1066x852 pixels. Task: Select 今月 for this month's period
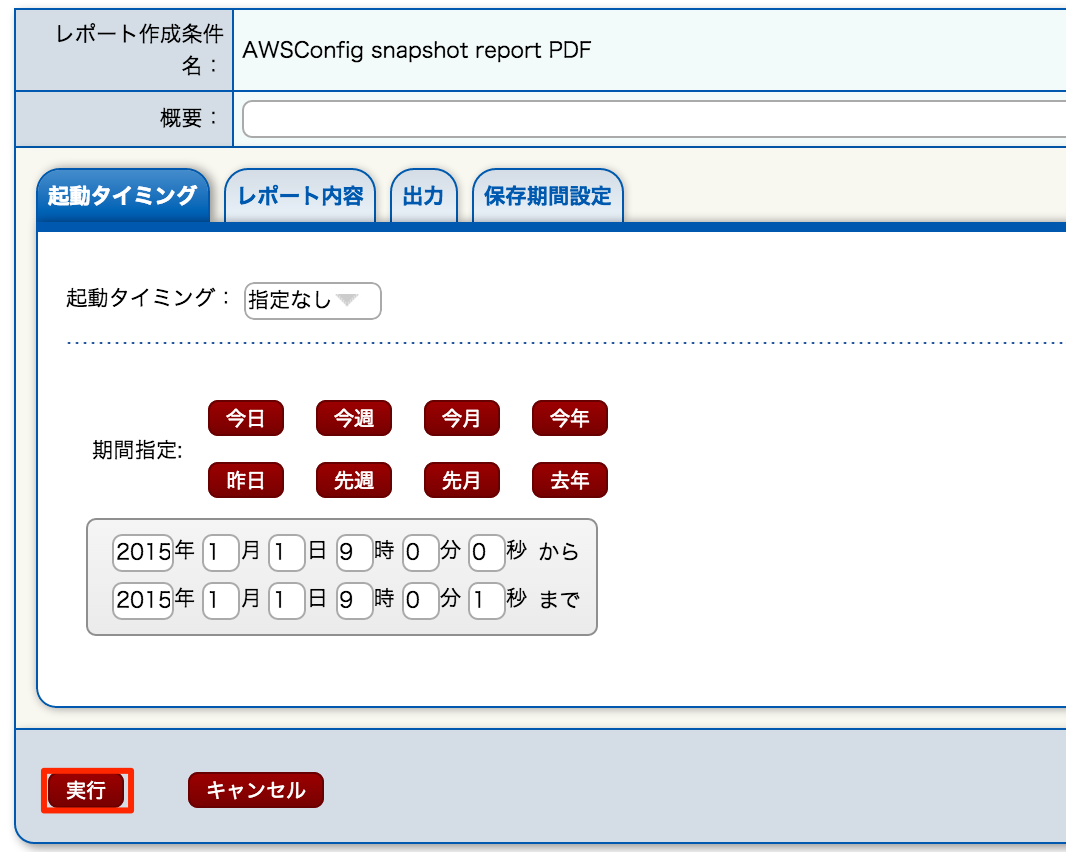[x=462, y=418]
